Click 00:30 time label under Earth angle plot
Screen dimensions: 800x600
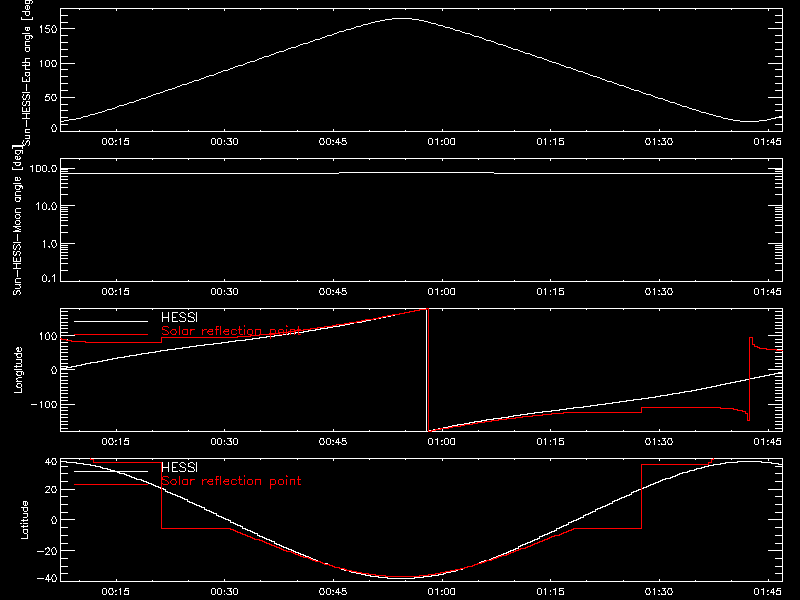(x=224, y=142)
